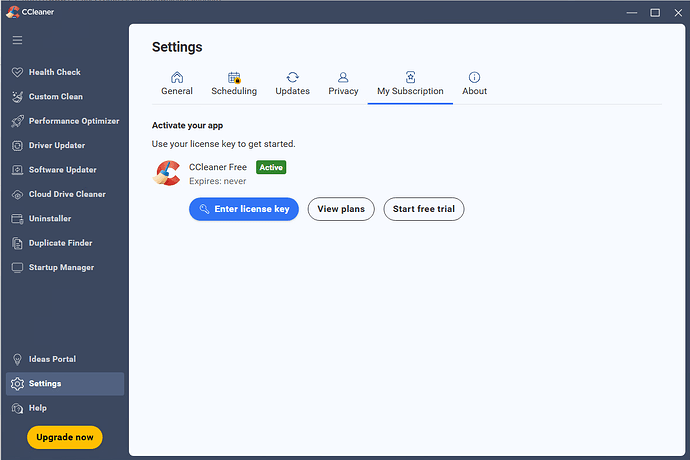Switch to the Scheduling tab
Image resolution: width=690 pixels, height=460 pixels.
(x=234, y=85)
